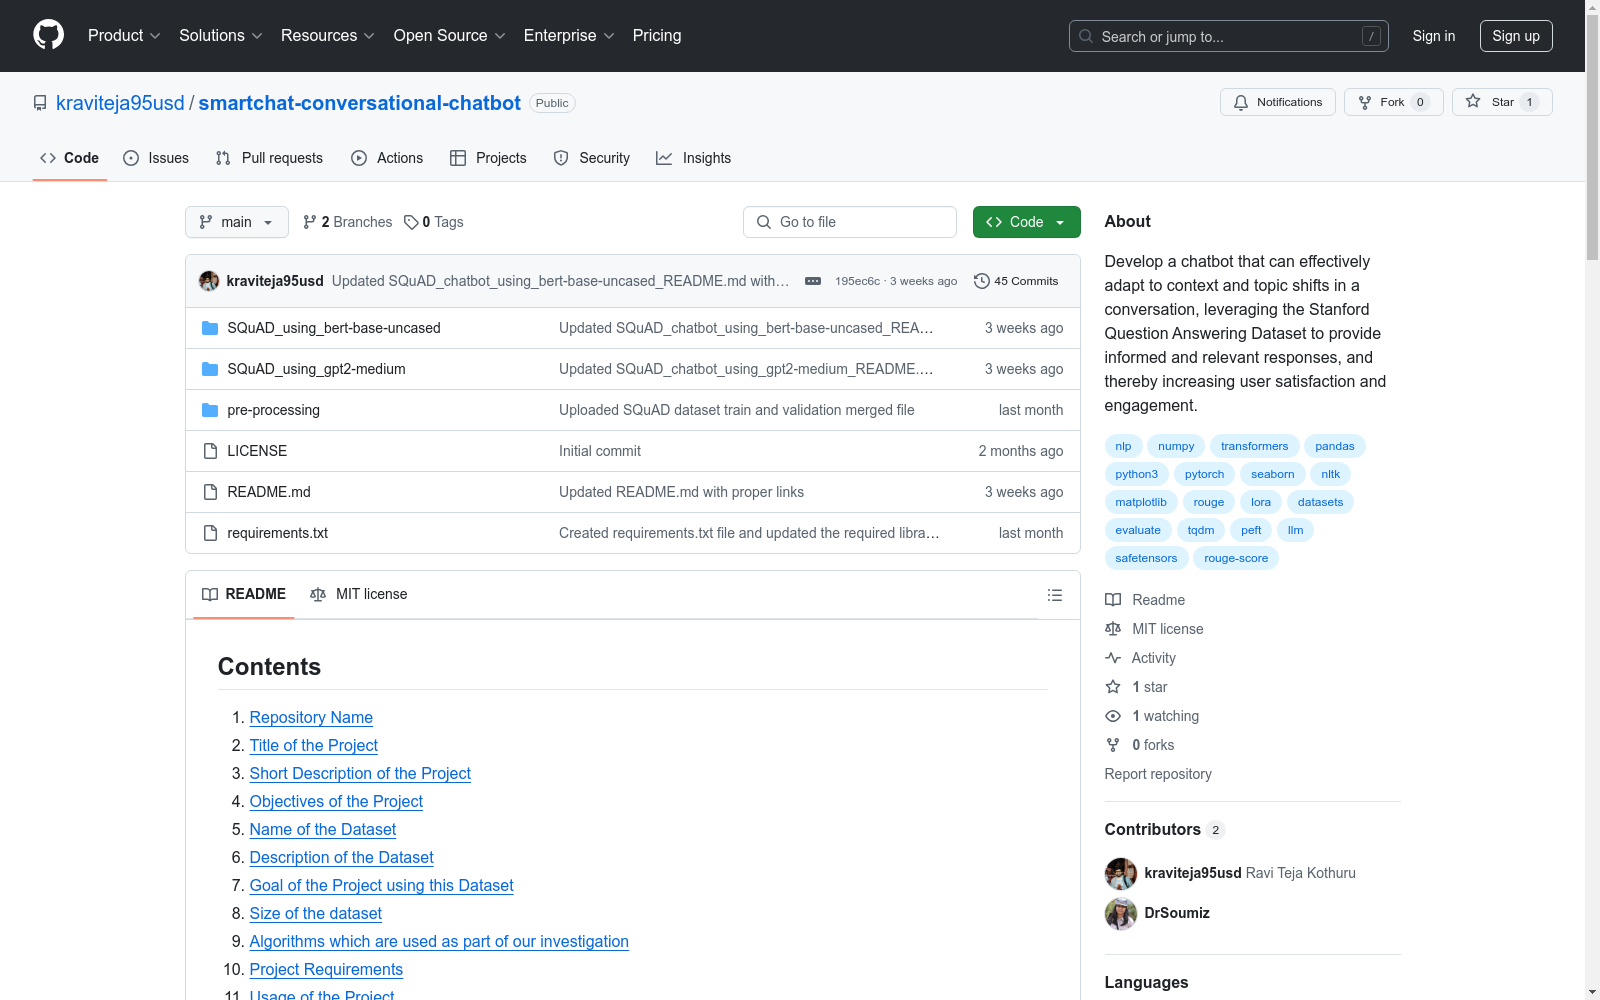This screenshot has height=1000, width=1600.
Task: Click the watching eye icon
Action: tap(1113, 716)
